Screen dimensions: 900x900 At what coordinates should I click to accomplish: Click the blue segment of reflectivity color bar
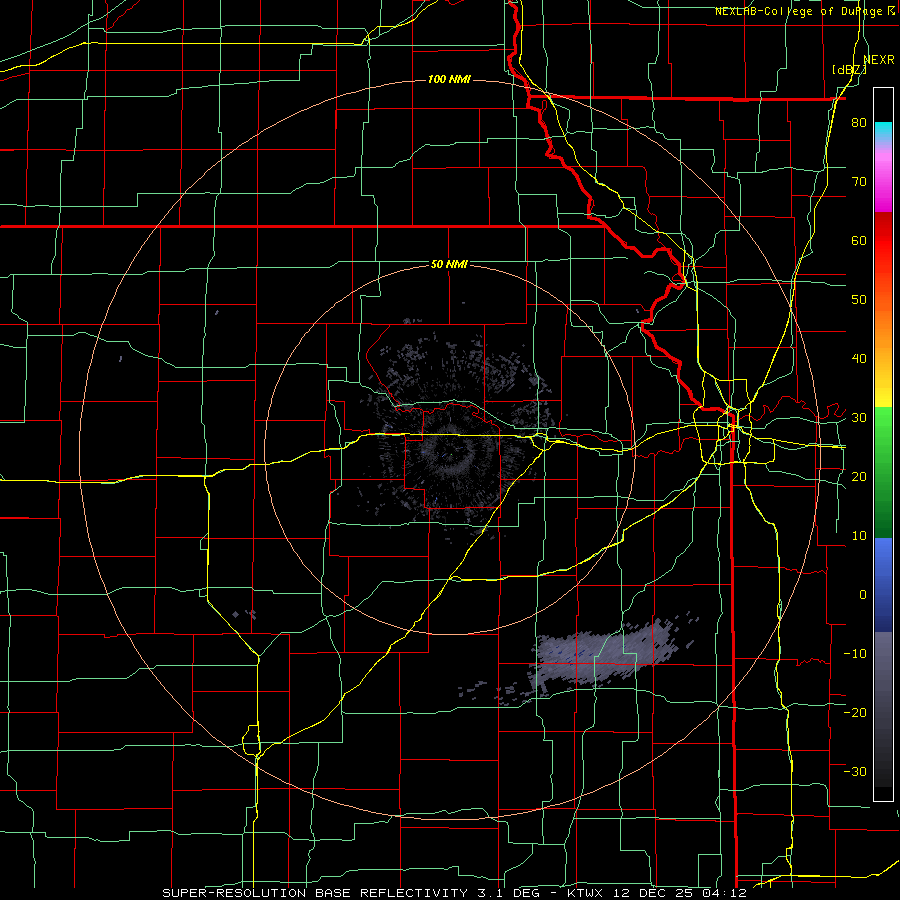pyautogui.click(x=883, y=585)
